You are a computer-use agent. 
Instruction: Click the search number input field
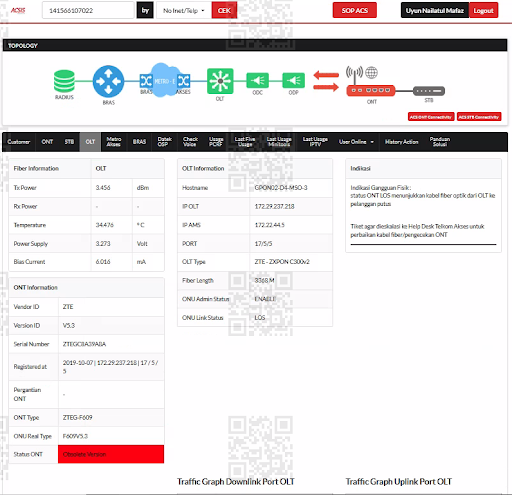[88, 10]
